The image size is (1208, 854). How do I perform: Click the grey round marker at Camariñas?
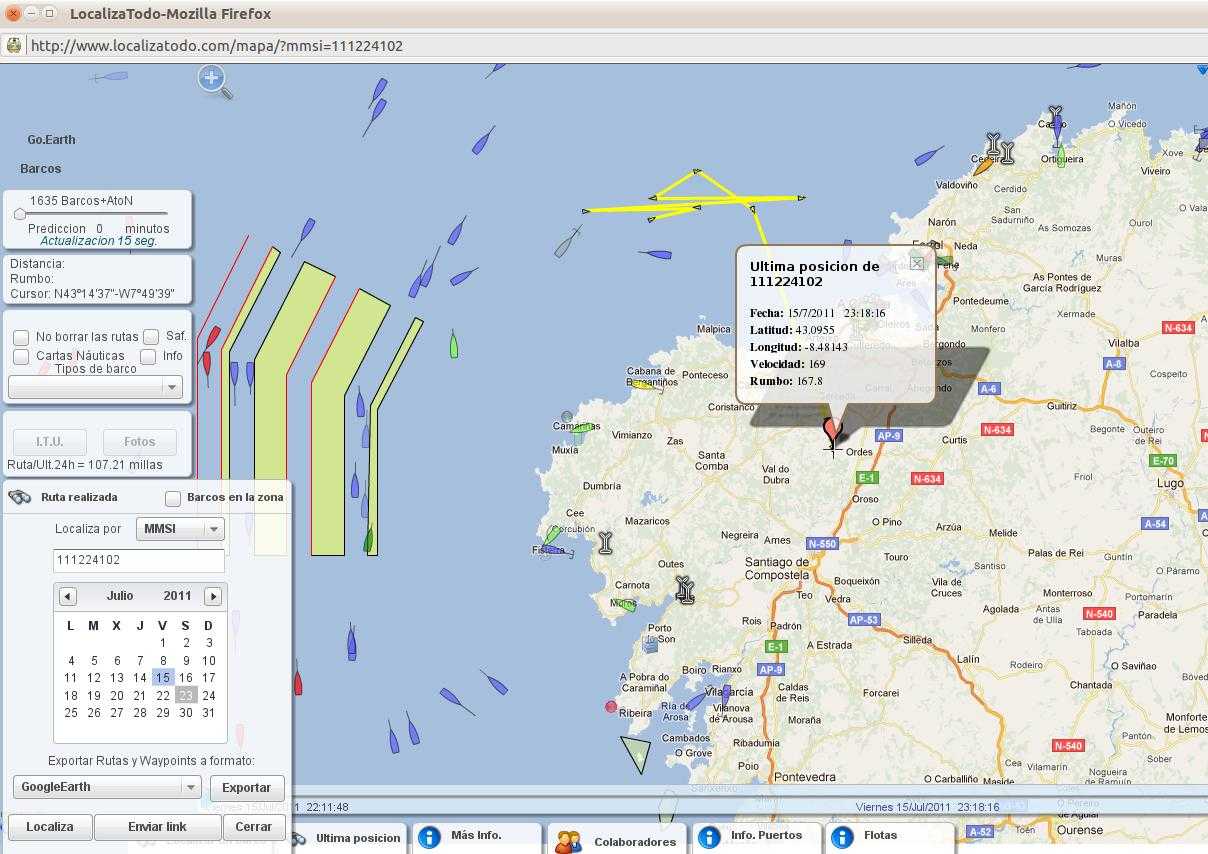click(567, 416)
